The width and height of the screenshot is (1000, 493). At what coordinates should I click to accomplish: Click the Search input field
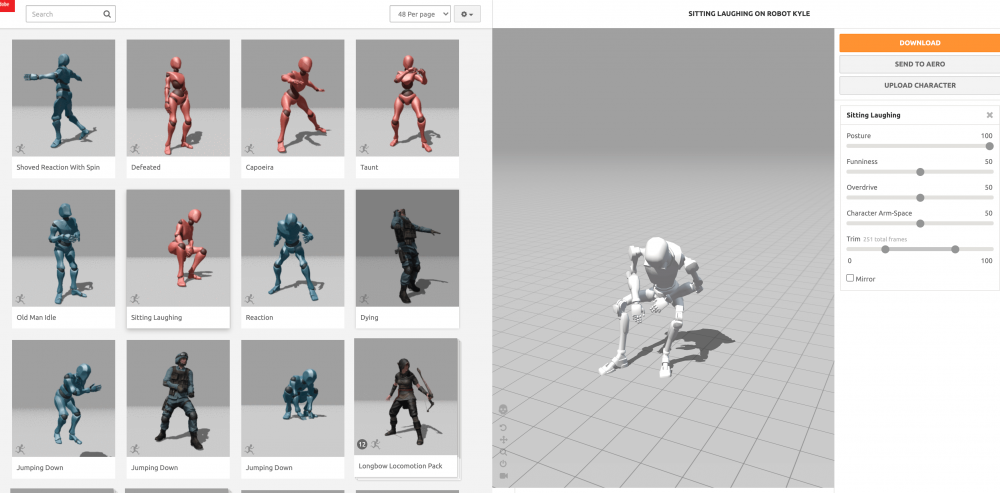click(x=70, y=14)
